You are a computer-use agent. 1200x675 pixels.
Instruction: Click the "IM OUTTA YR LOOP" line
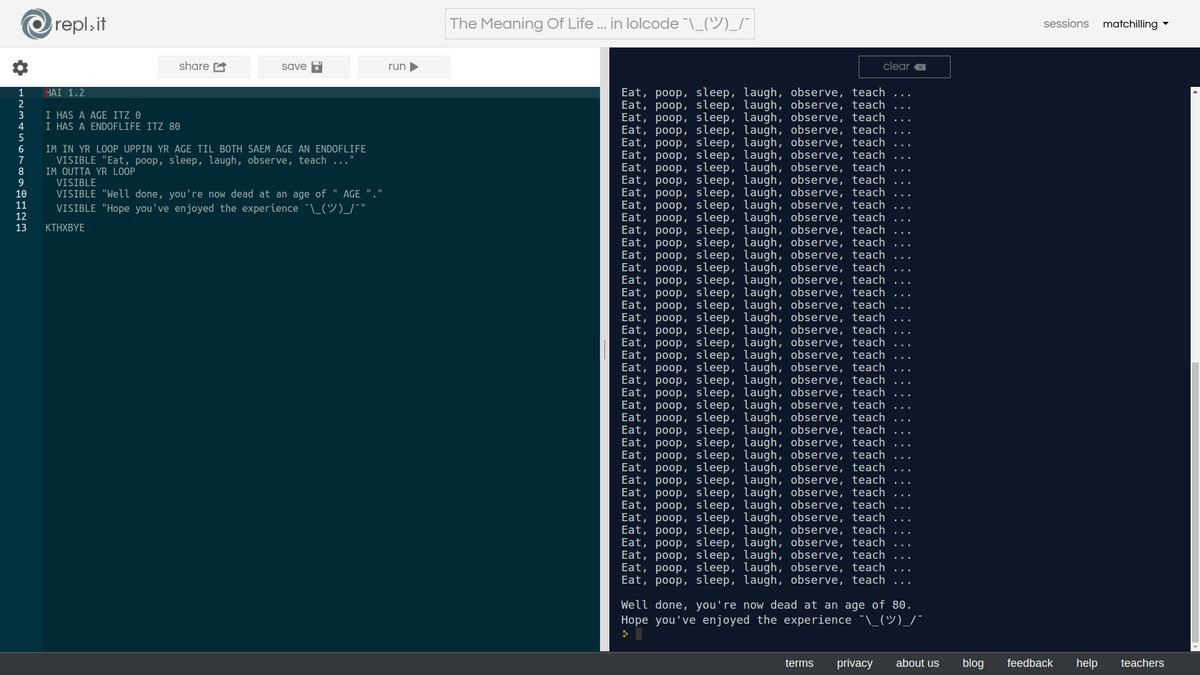(x=90, y=172)
